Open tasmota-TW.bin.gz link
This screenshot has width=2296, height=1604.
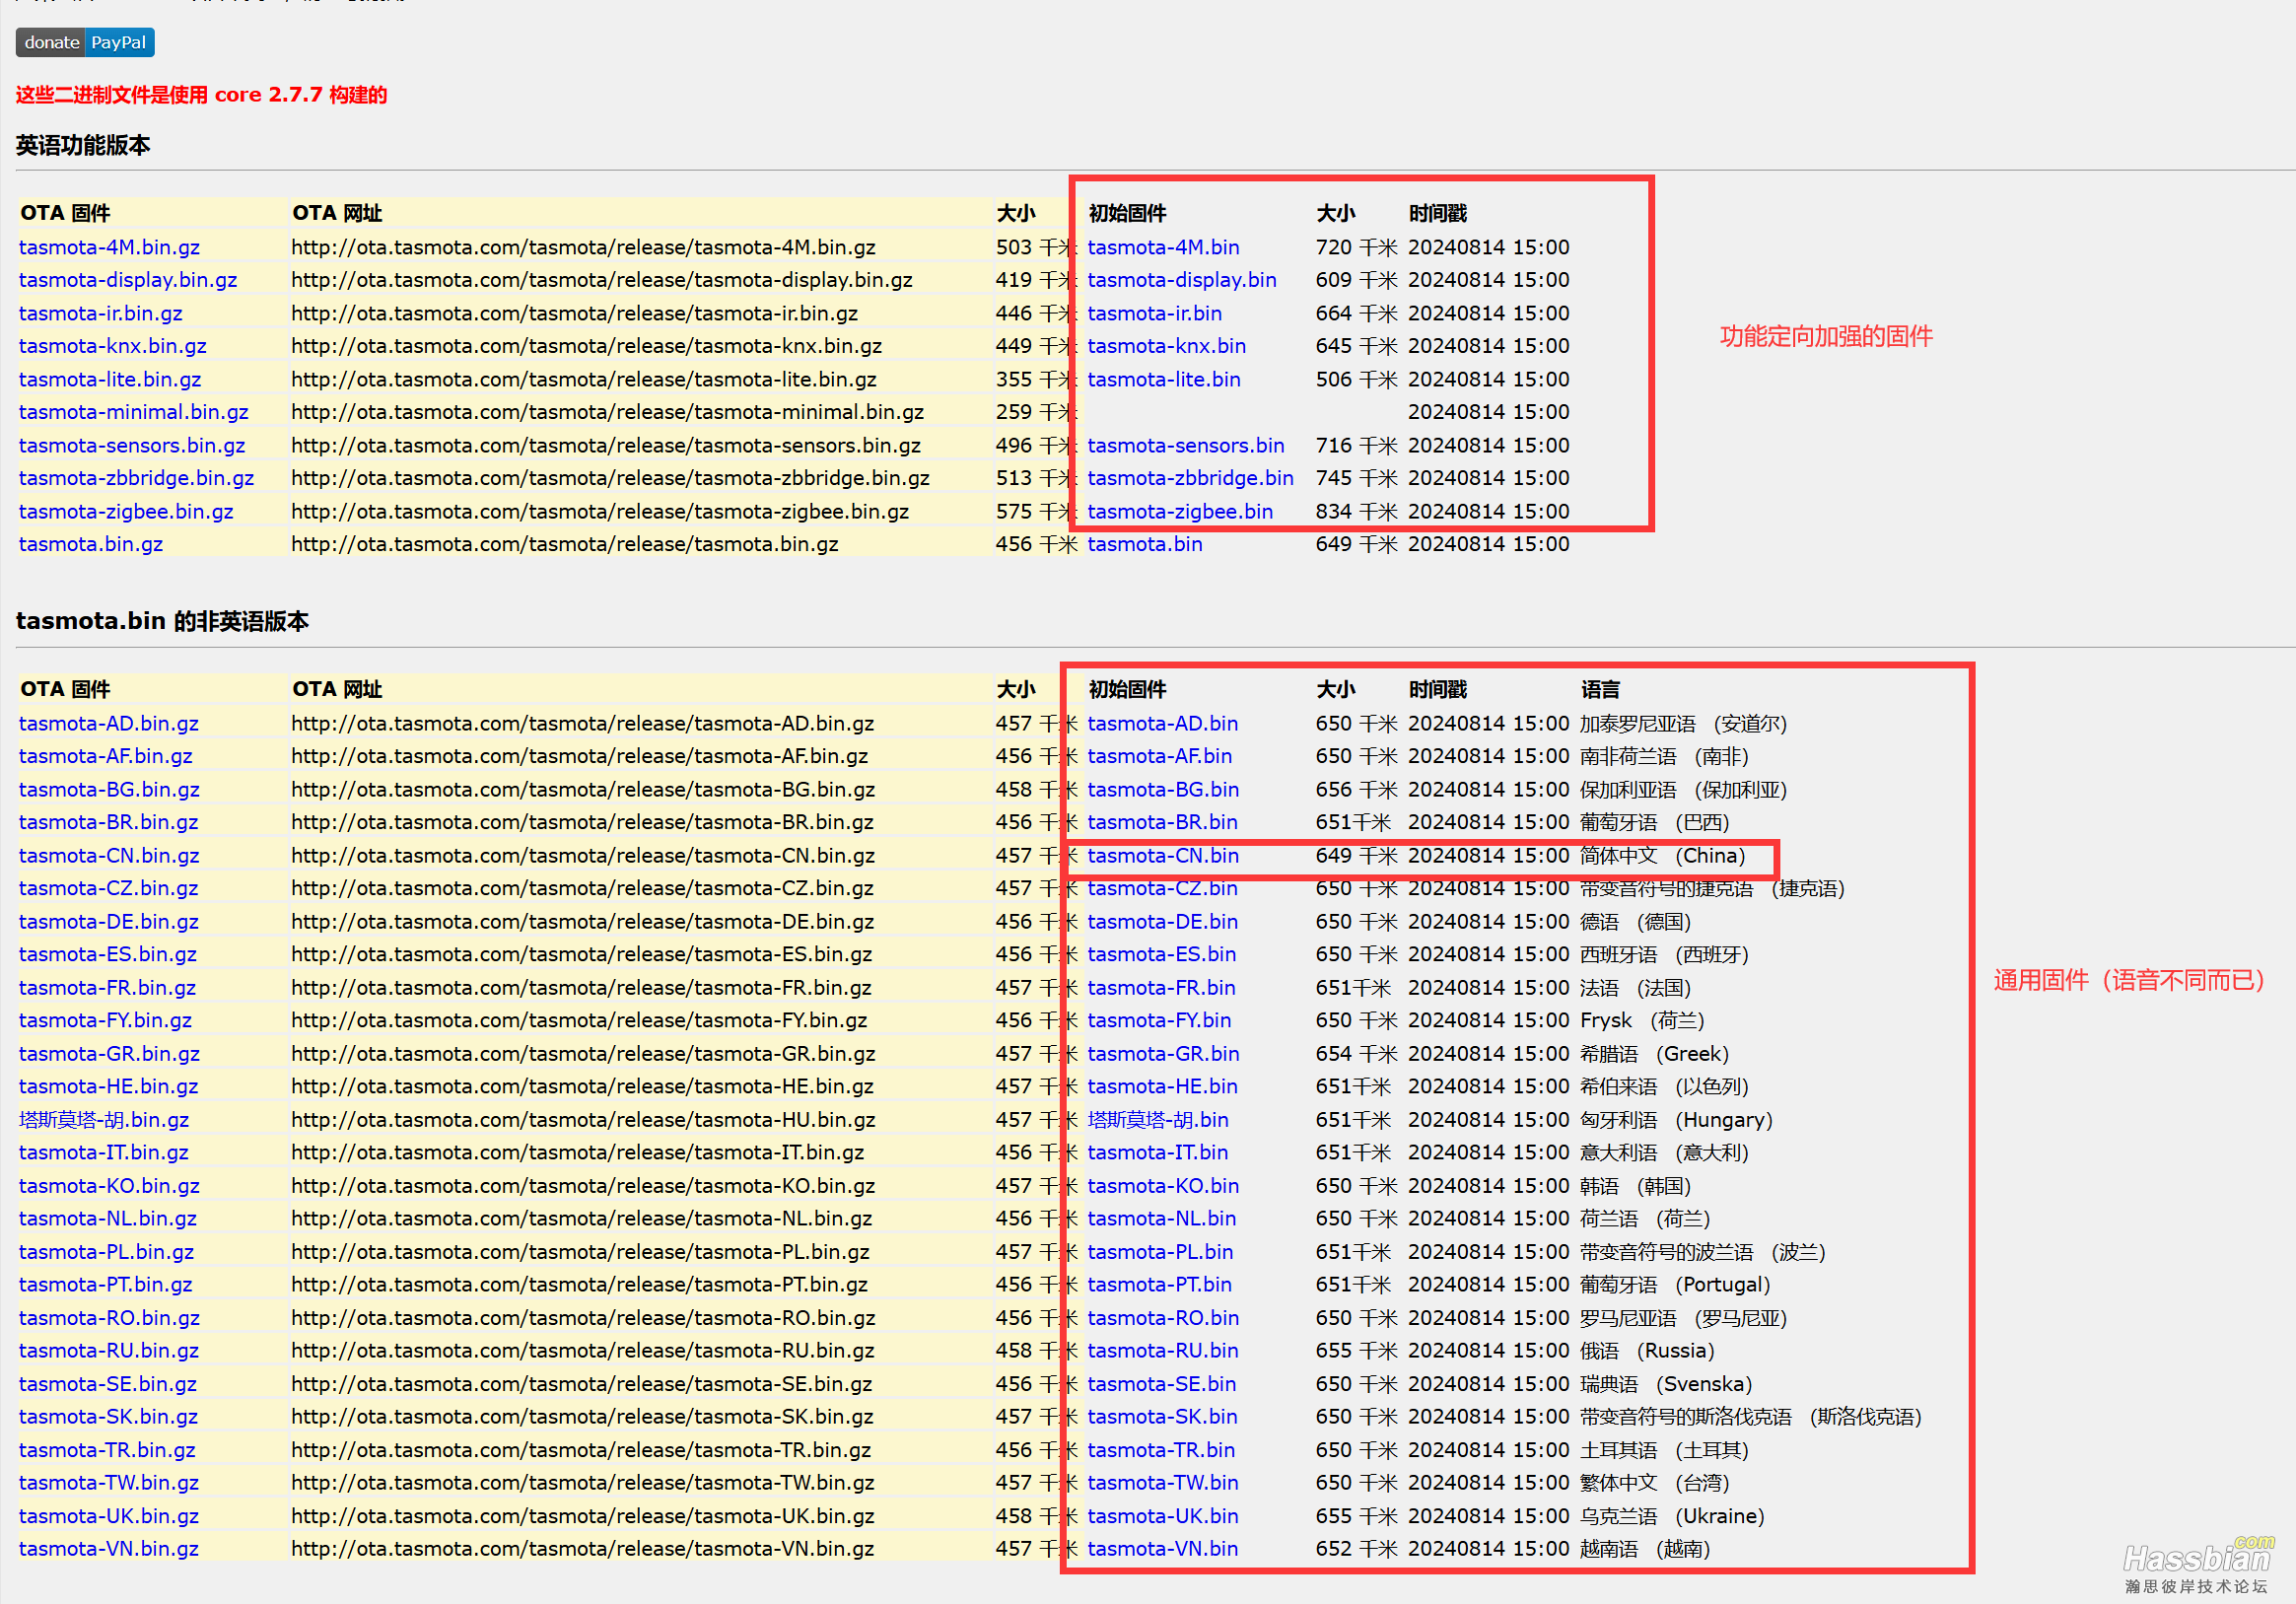pyautogui.click(x=109, y=1482)
